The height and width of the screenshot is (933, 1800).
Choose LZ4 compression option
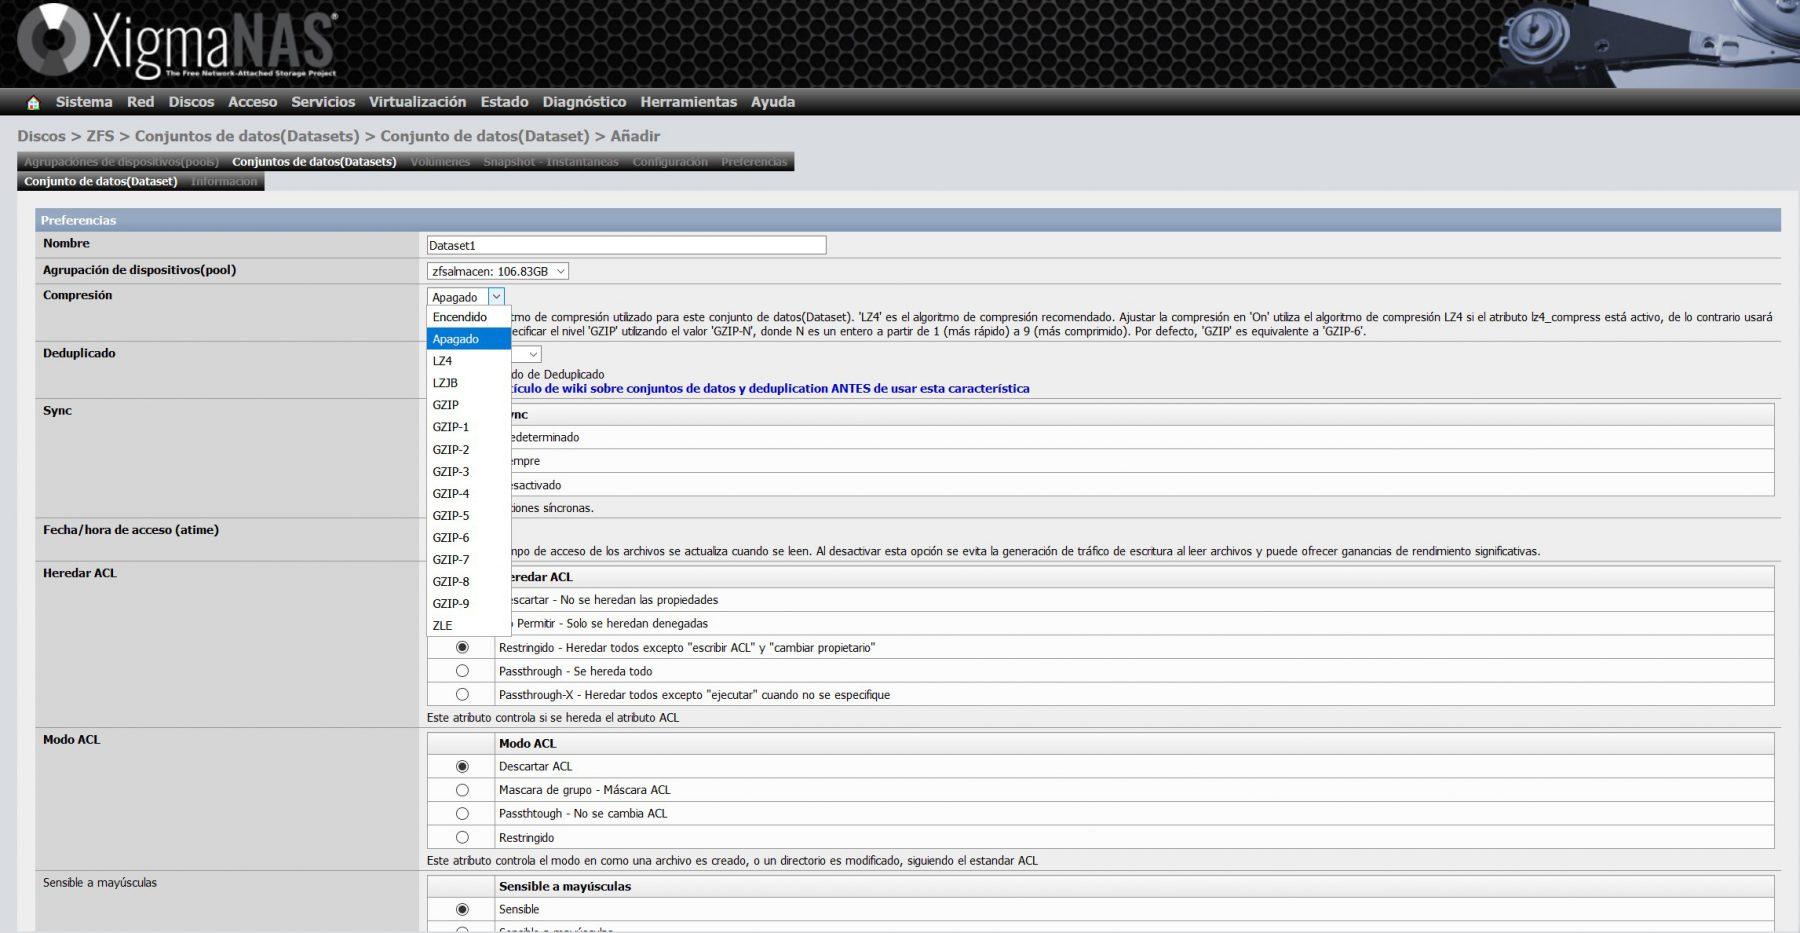[468, 361]
